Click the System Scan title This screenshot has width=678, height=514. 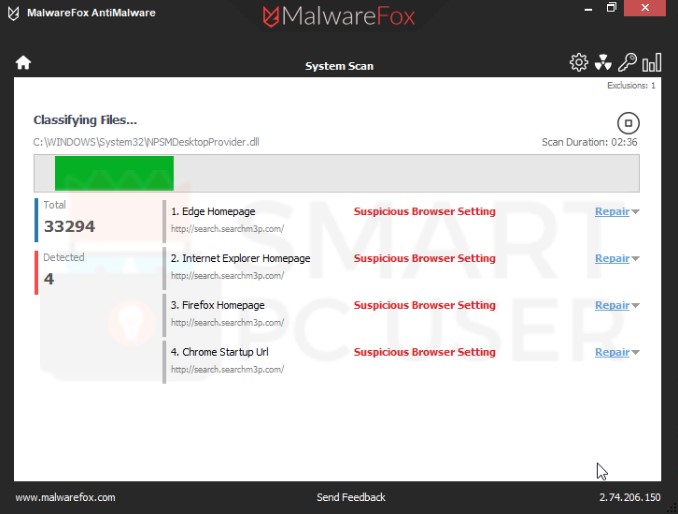[x=339, y=66]
